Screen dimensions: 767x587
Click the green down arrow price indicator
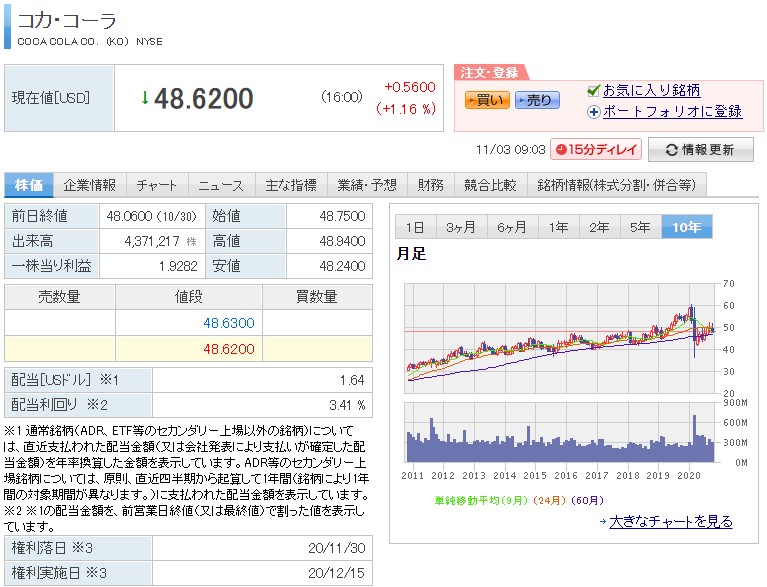click(x=145, y=98)
